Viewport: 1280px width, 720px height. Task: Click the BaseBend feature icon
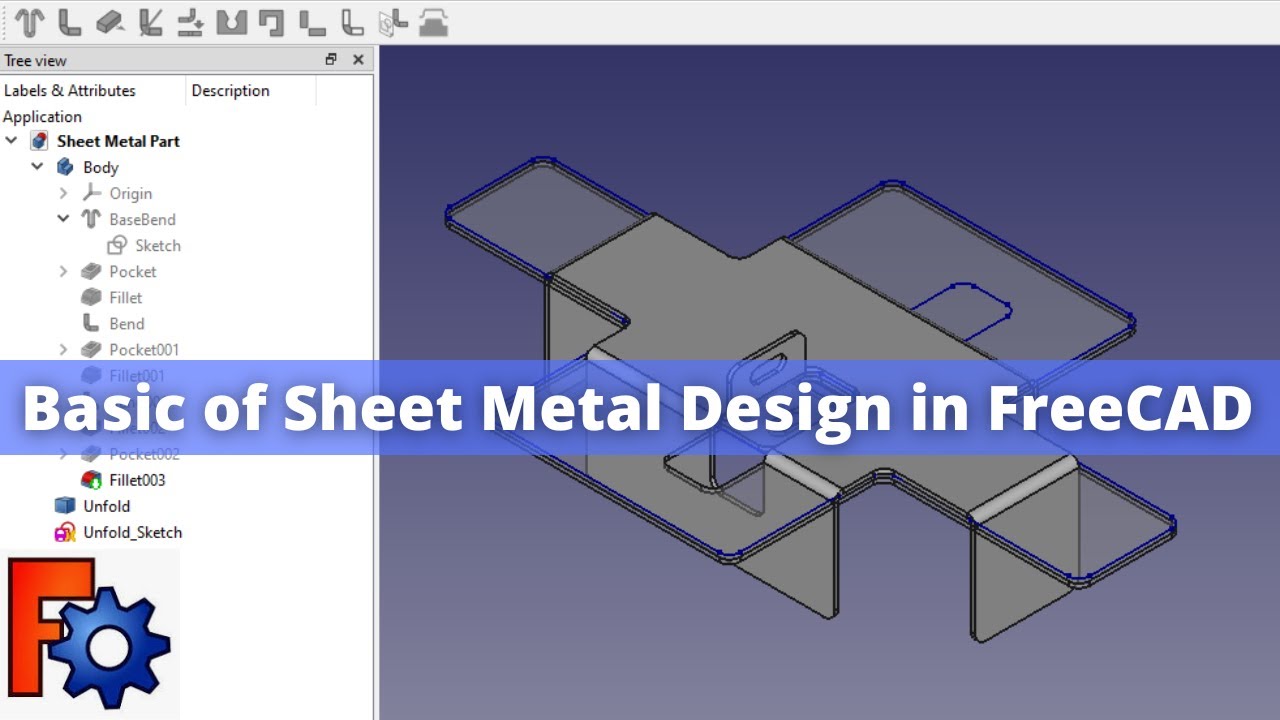point(91,219)
